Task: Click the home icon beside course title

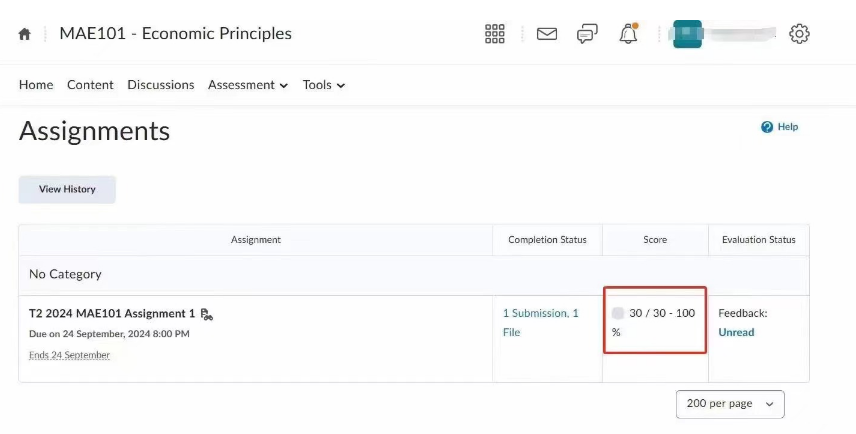Action: pos(25,34)
